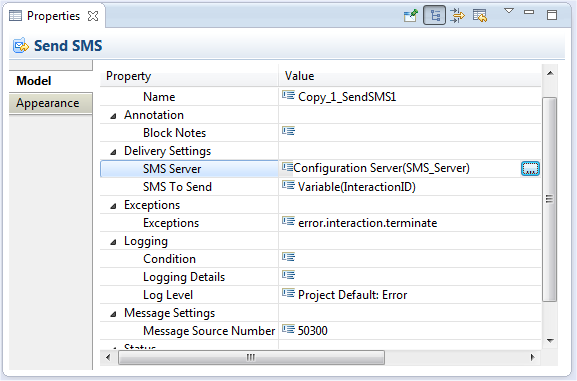Collapse the Annotation category

pos(113,116)
